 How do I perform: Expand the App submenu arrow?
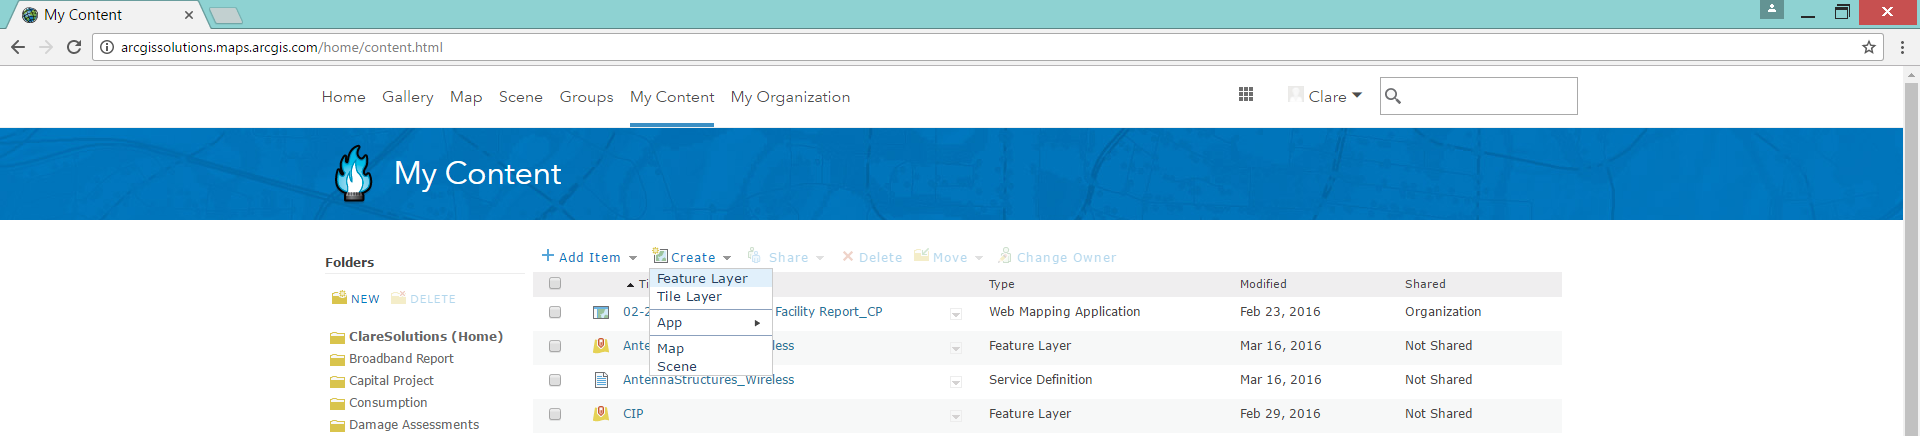click(x=757, y=323)
